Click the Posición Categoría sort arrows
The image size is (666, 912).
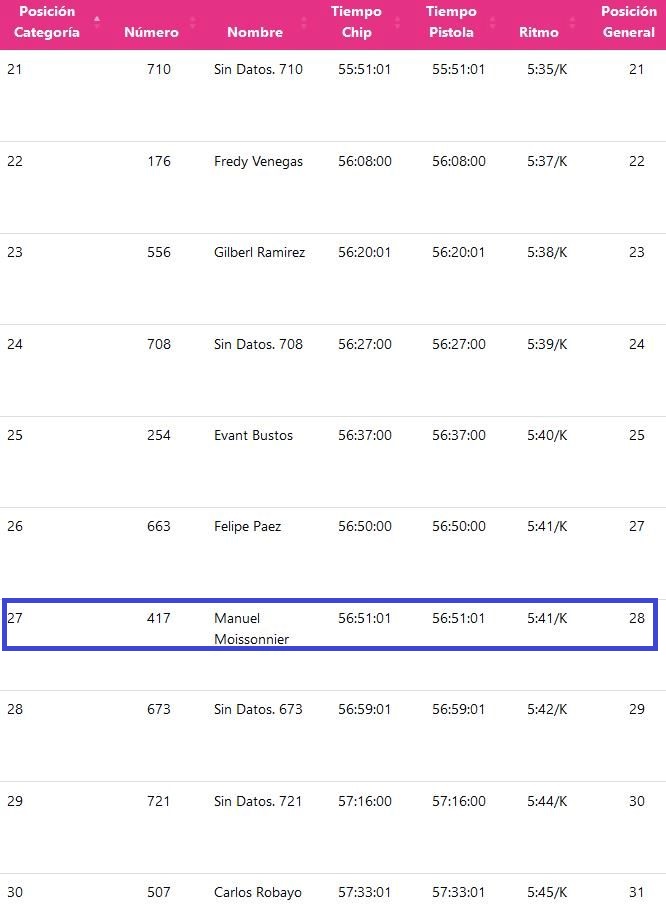click(97, 22)
